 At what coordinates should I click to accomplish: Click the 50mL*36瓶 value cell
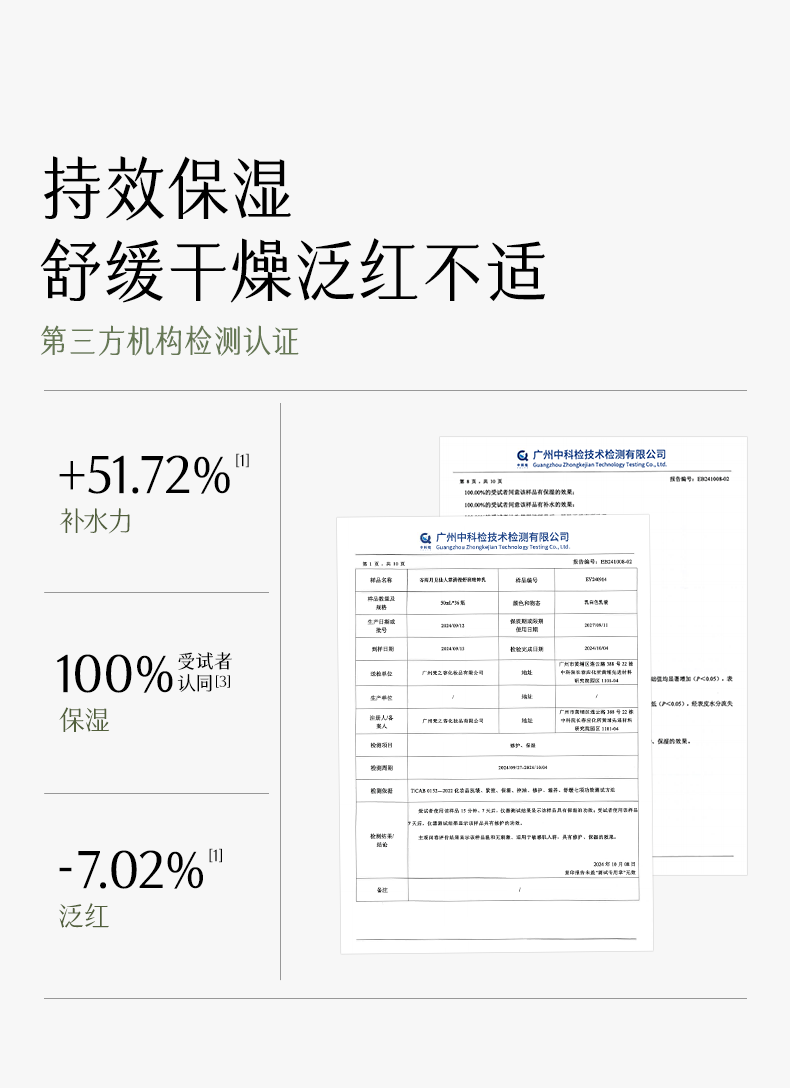(453, 603)
